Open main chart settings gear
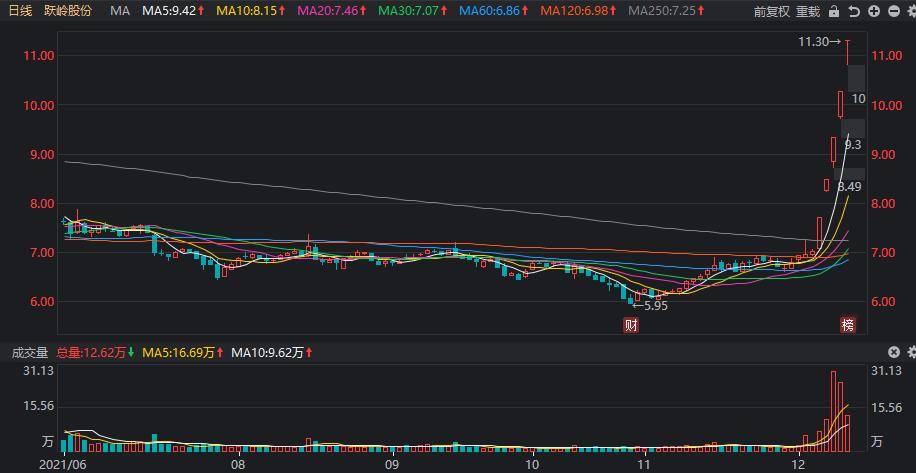The image size is (916, 473). point(911,11)
